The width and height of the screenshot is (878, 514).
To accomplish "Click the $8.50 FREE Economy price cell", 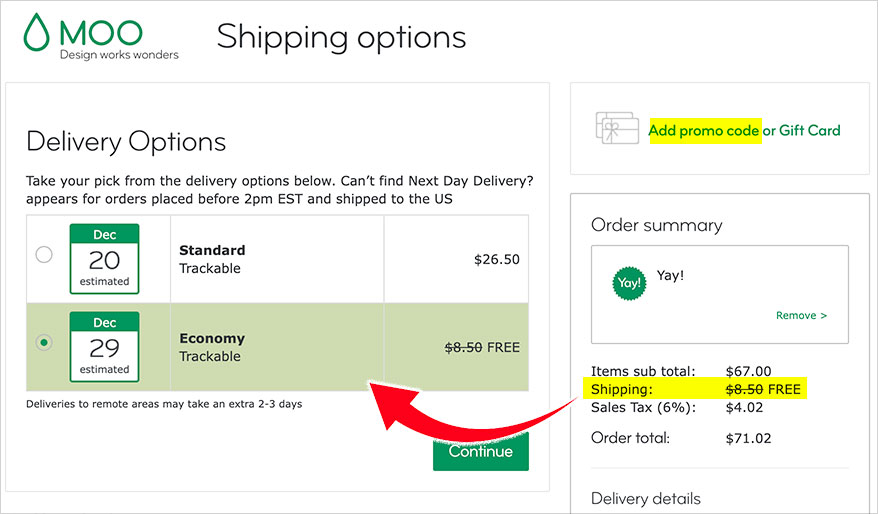I will (456, 347).
